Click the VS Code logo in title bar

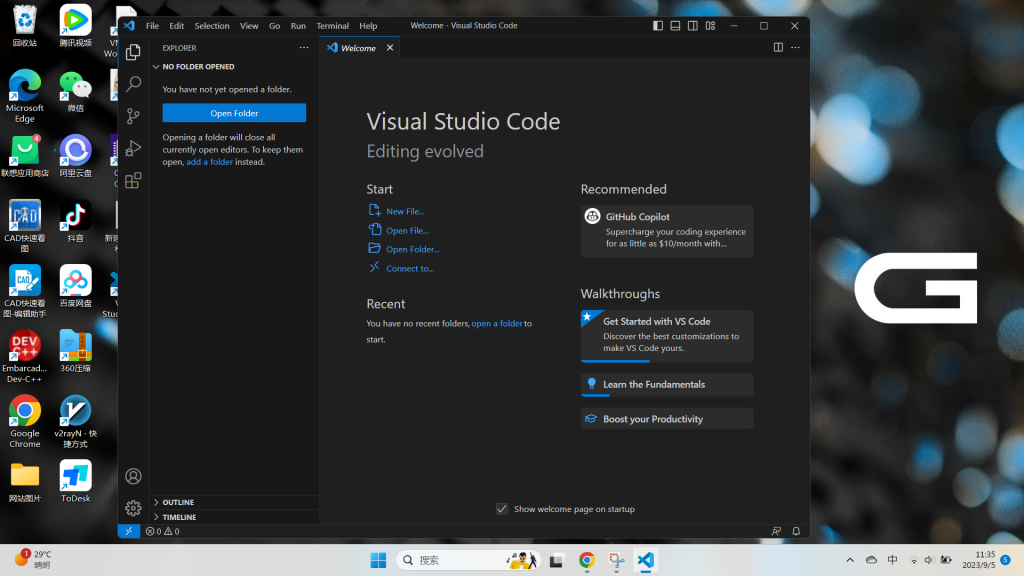click(129, 25)
